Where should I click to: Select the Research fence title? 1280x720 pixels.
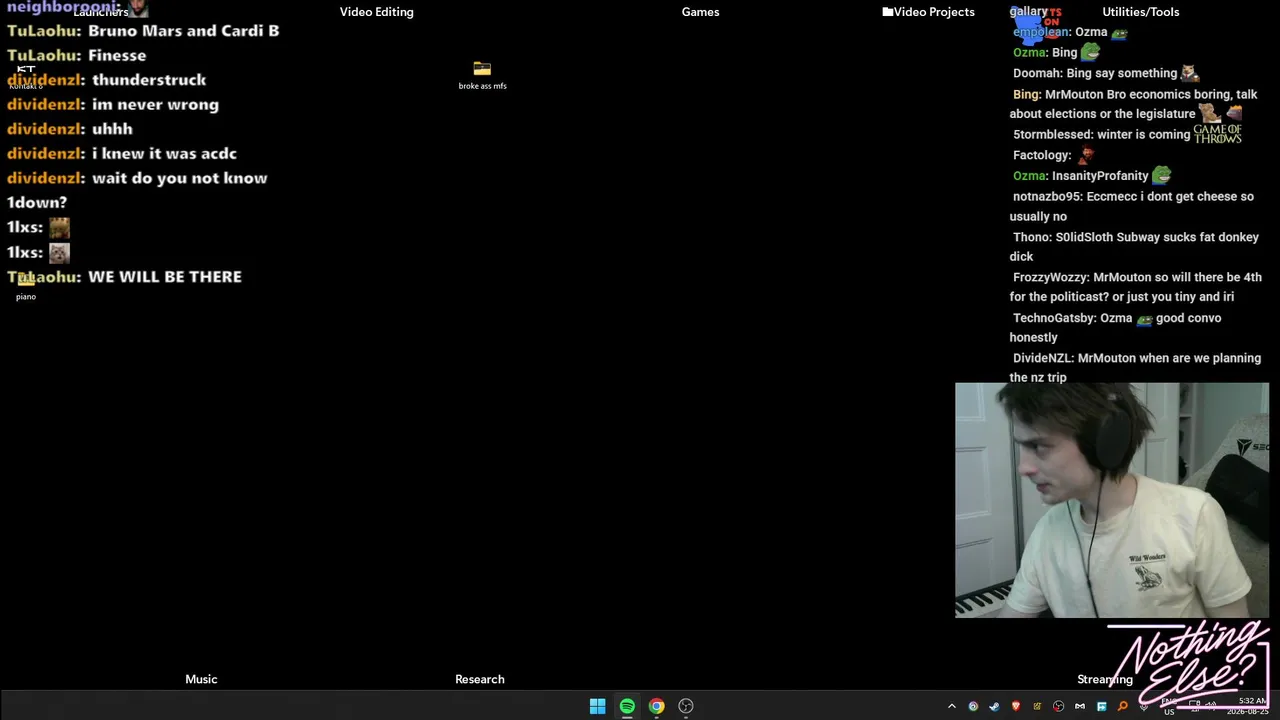click(x=480, y=679)
